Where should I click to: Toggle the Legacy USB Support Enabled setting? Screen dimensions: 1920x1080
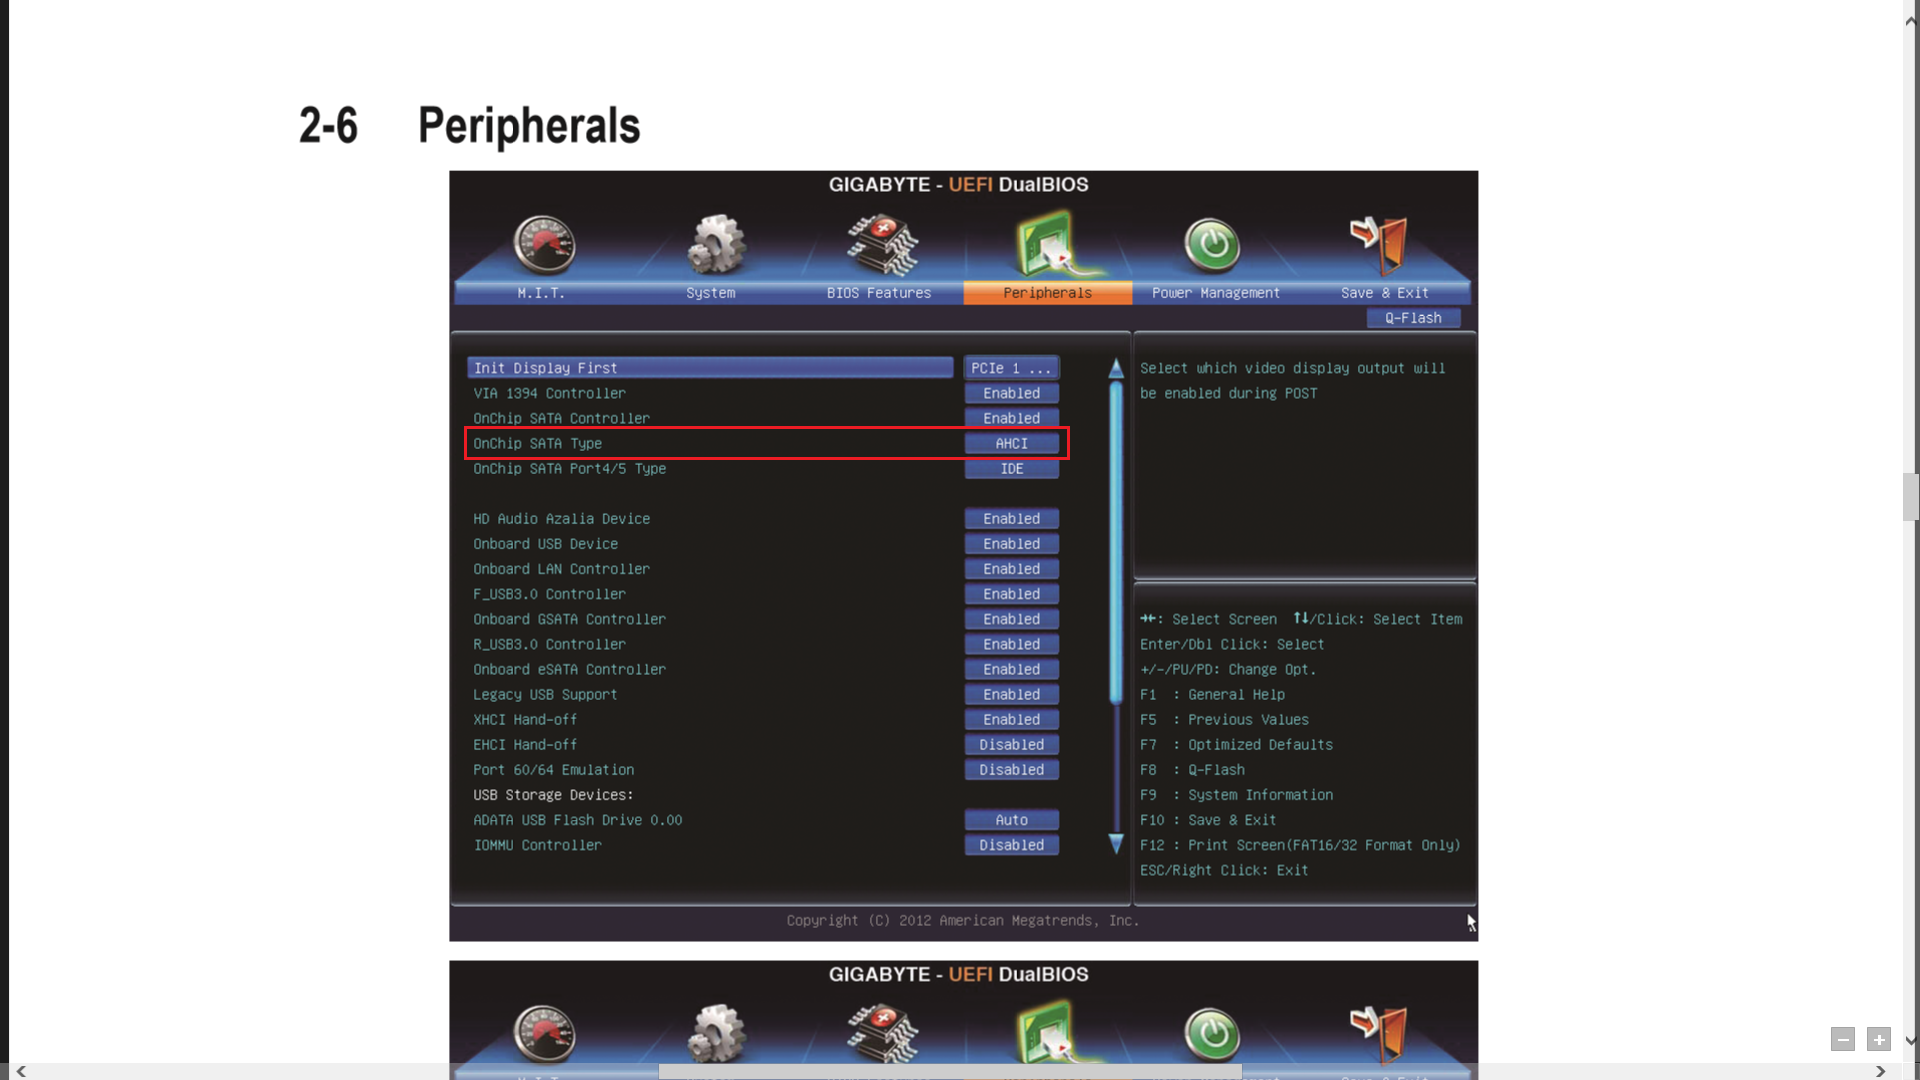click(1012, 694)
